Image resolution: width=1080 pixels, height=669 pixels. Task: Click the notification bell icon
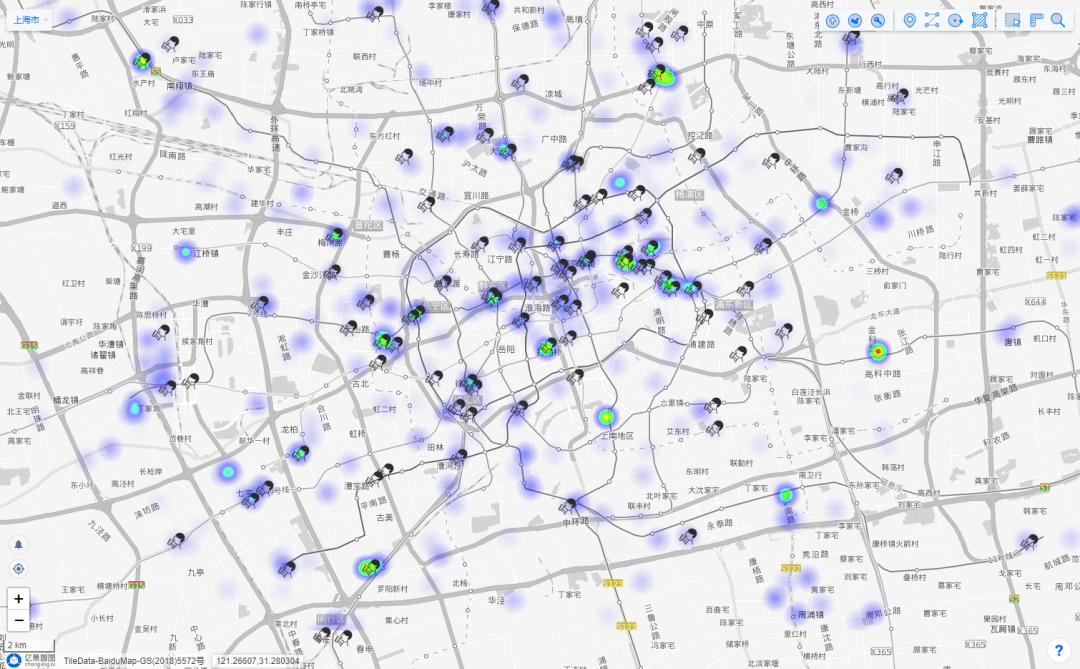coord(18,544)
